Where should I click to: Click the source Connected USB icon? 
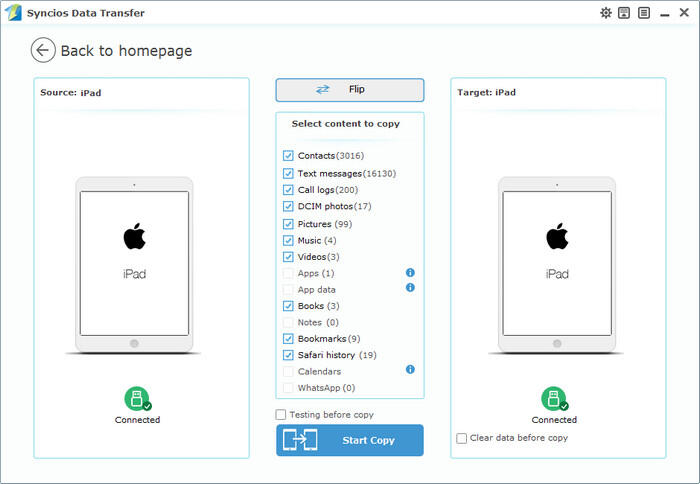tap(138, 398)
